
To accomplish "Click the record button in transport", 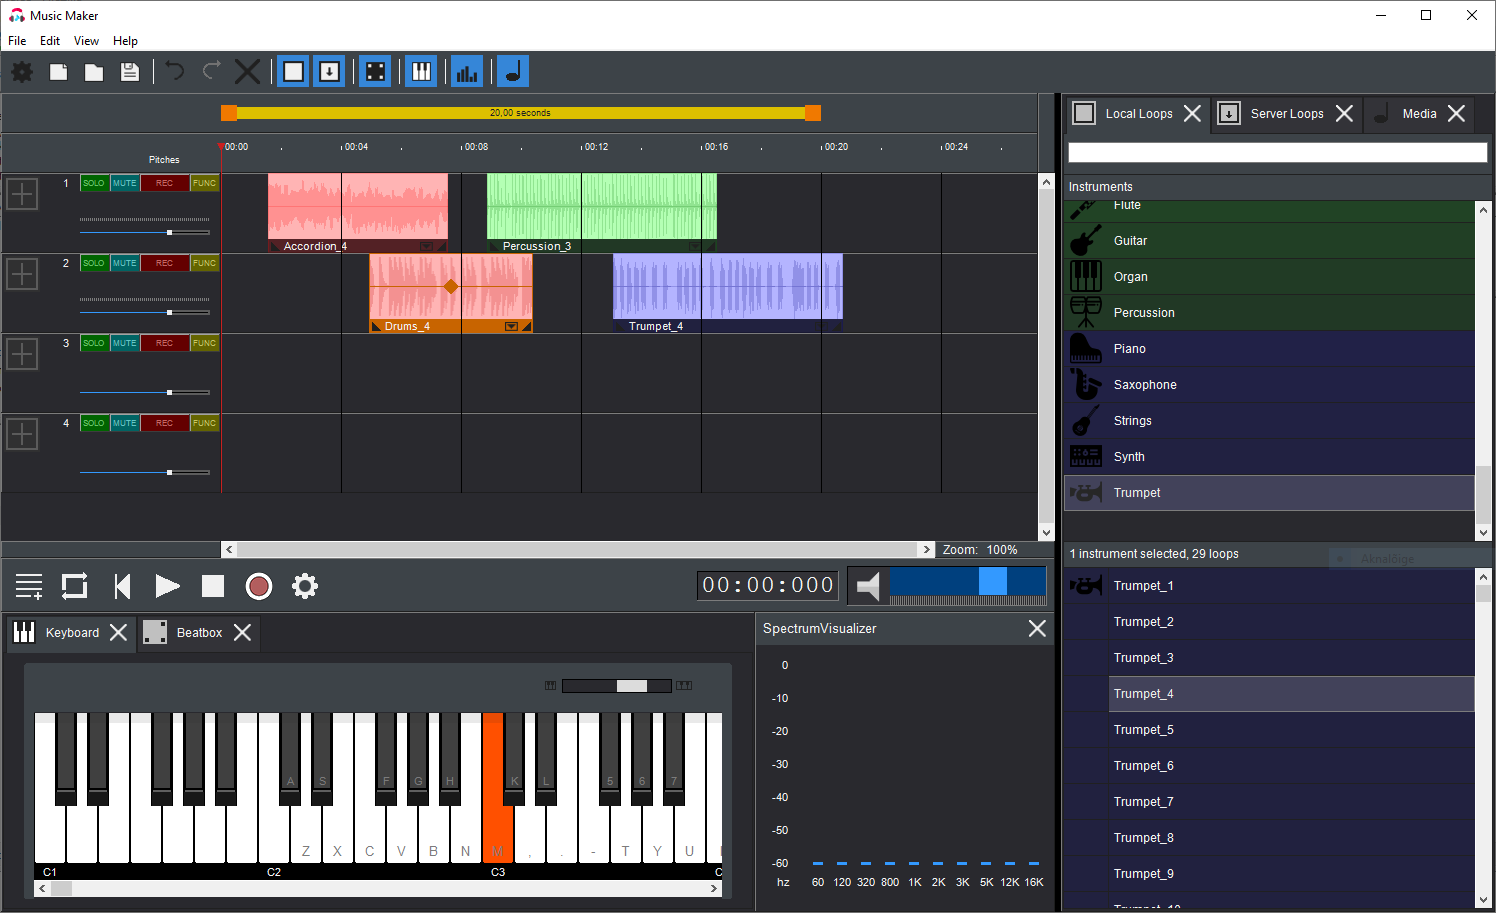I will pos(259,586).
